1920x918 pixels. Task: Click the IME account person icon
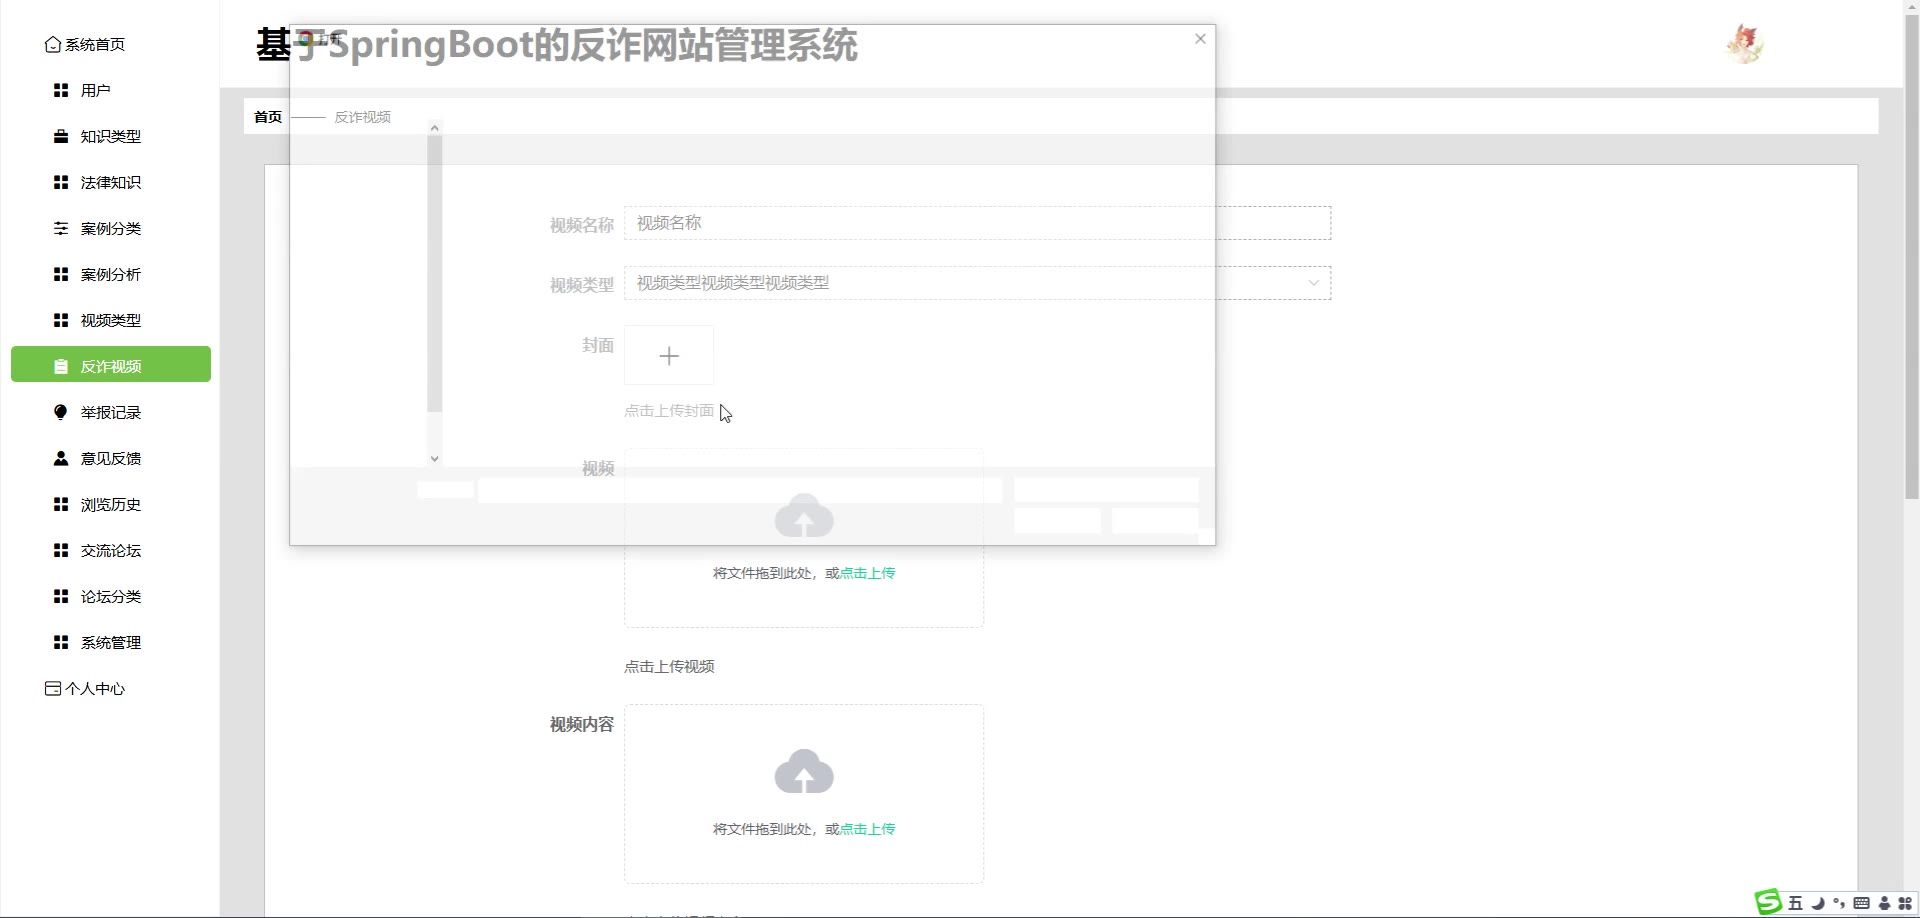(x=1884, y=903)
